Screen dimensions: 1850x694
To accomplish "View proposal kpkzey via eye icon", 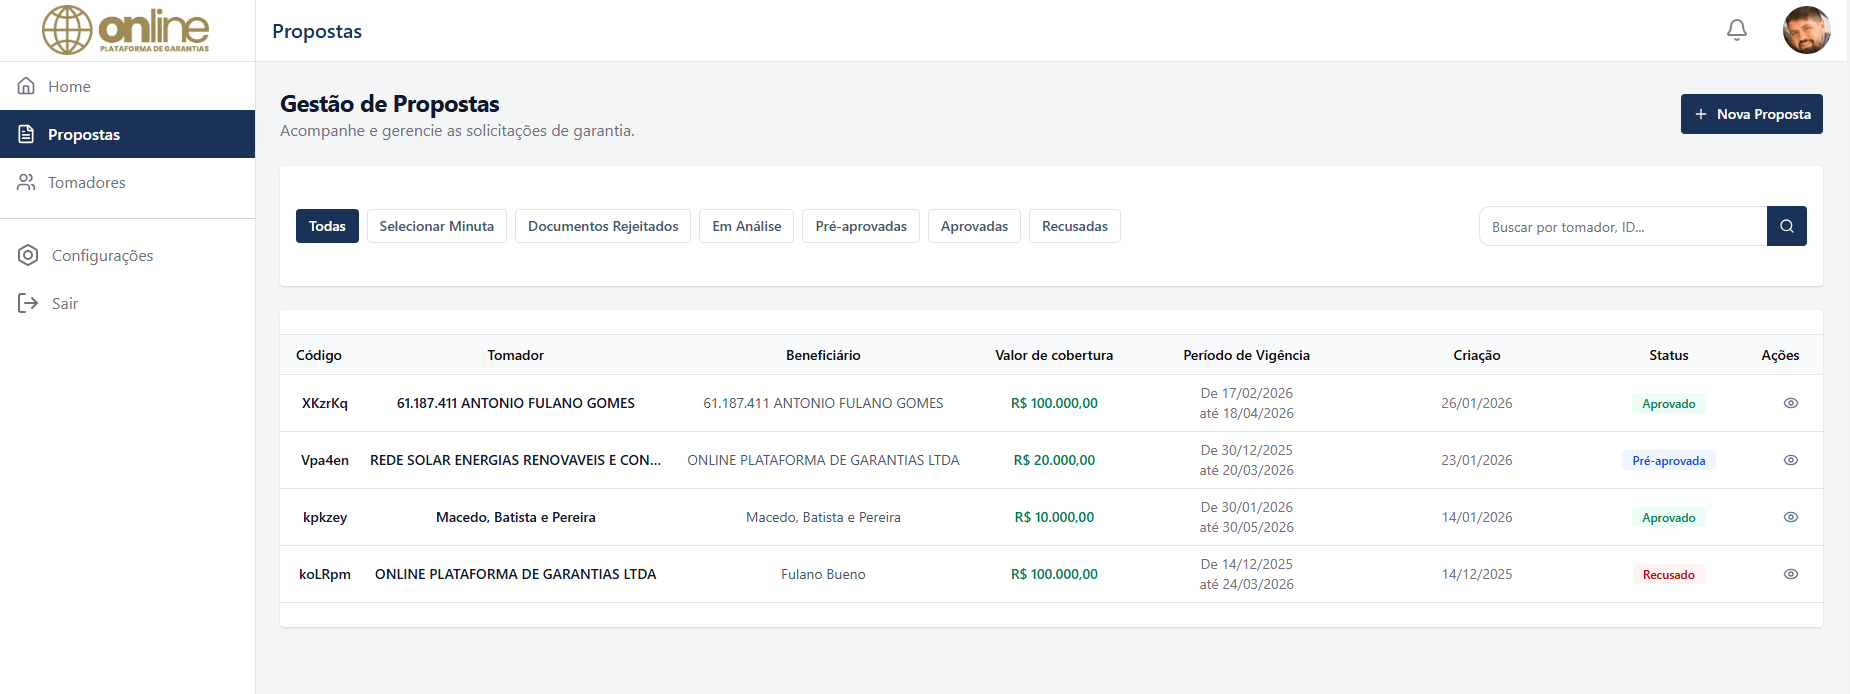I will (x=1790, y=517).
